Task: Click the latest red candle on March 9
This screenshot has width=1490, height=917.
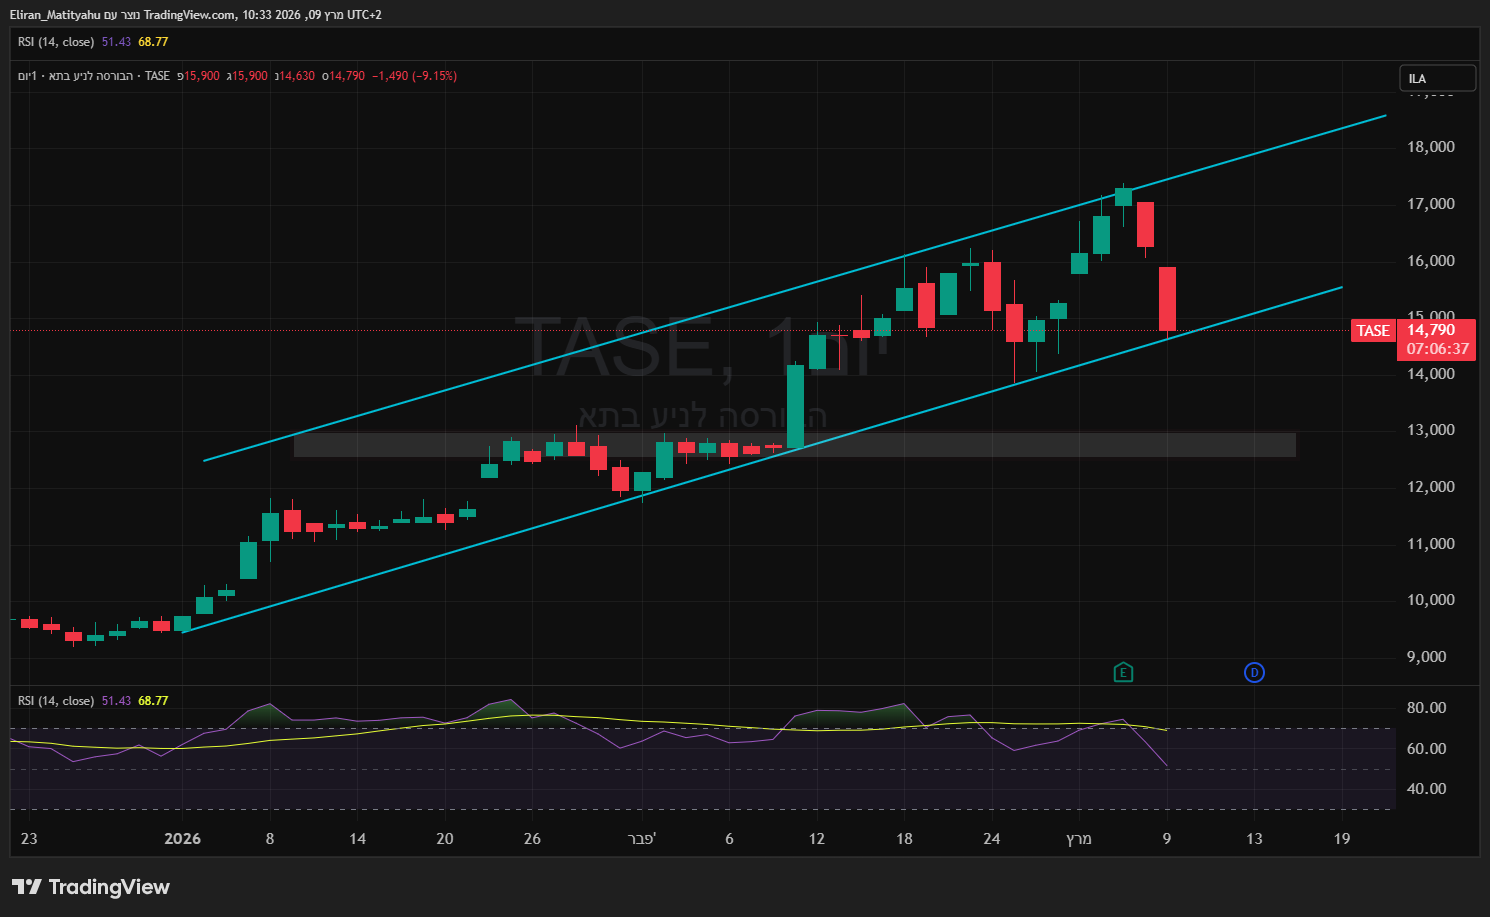Action: tap(1167, 299)
